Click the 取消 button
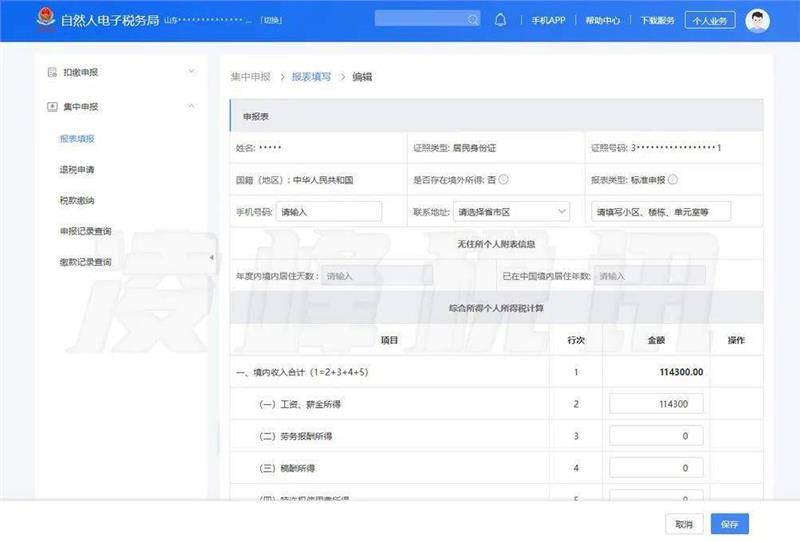This screenshot has height=542, width=800. coord(683,524)
